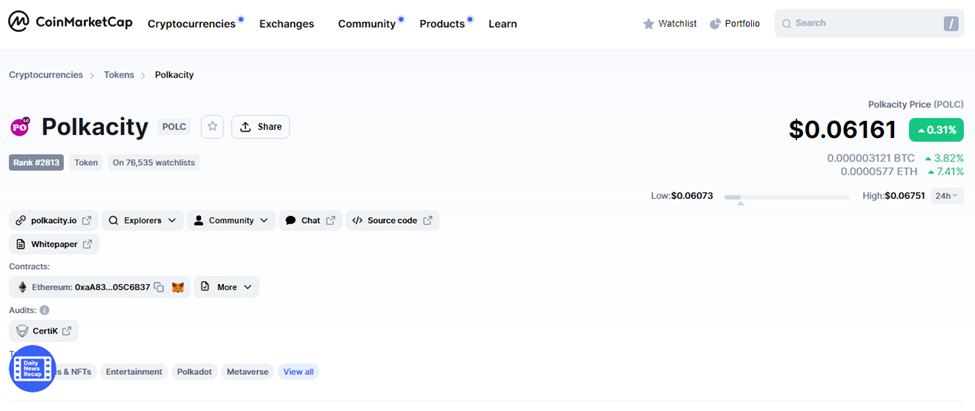Click the Ethereum contract address 0xaA83...05C6B37
Screen dimensions: 975x411
113,287
